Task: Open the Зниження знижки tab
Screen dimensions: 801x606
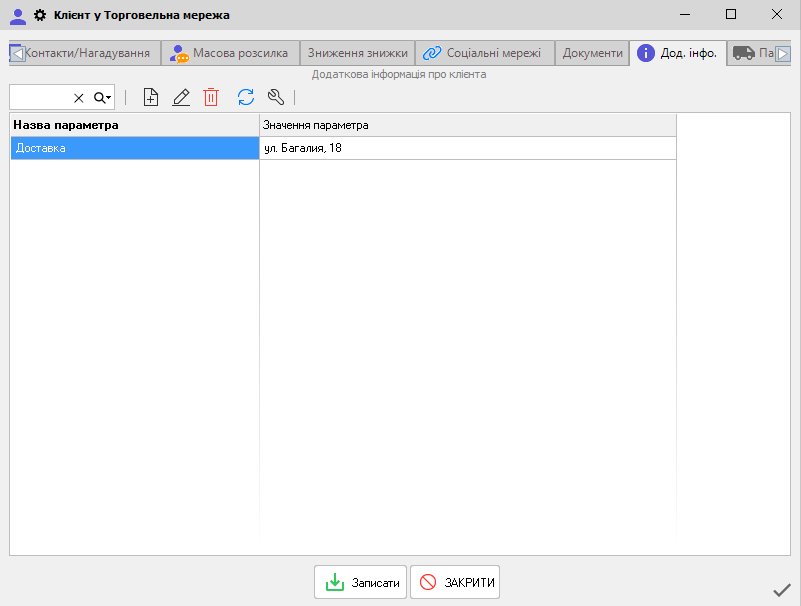Action: [357, 53]
